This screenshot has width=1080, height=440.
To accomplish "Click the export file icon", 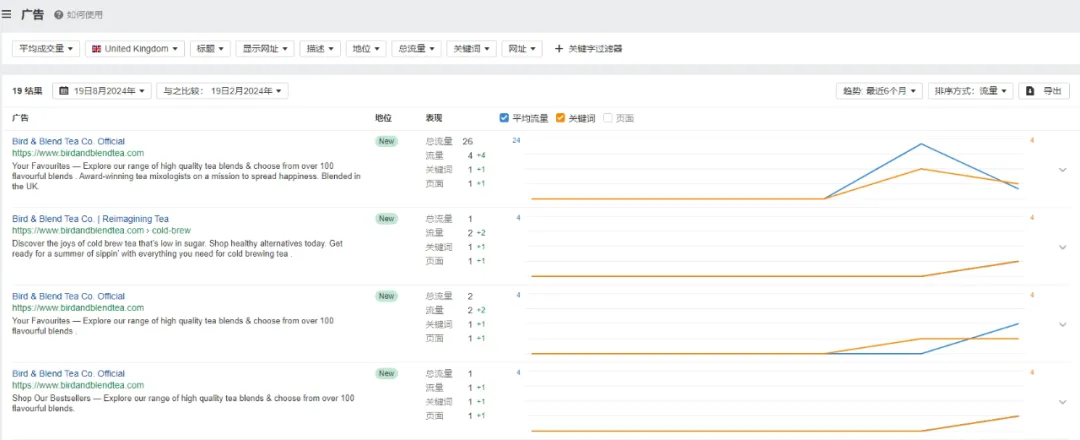I will click(x=1030, y=91).
